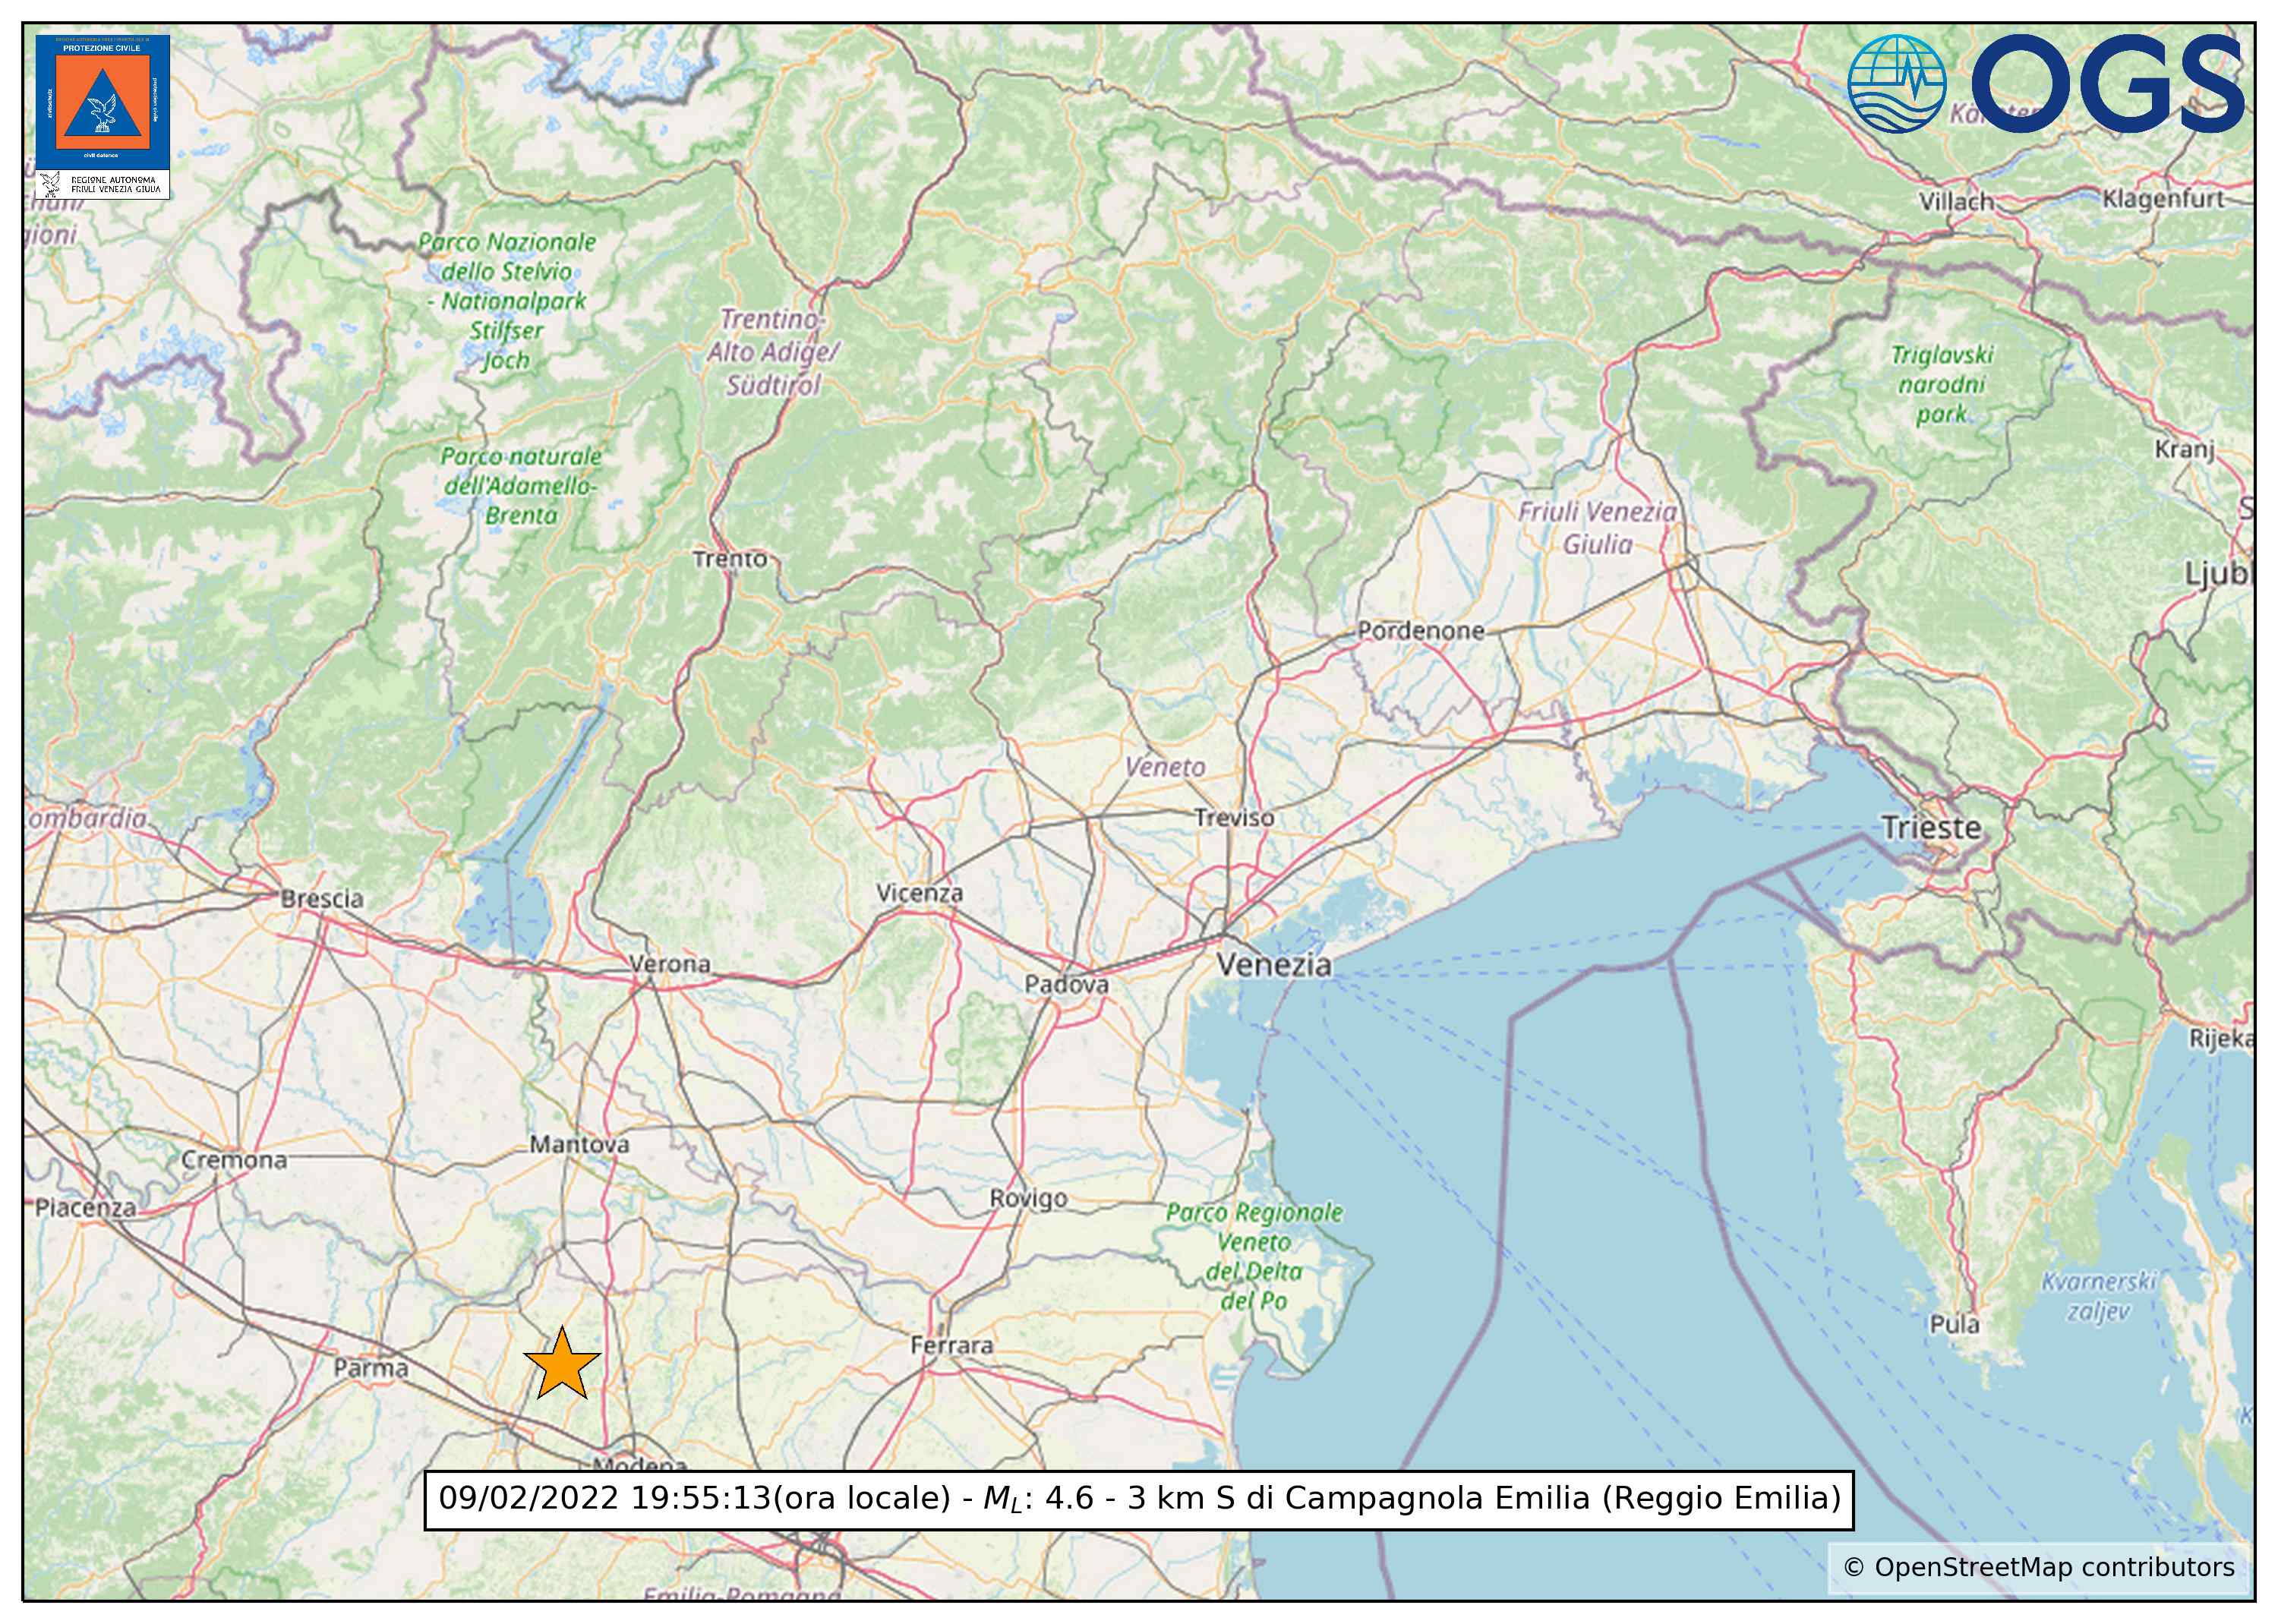Click the Parma city label
This screenshot has height=1624, width=2278.
pos(371,1368)
